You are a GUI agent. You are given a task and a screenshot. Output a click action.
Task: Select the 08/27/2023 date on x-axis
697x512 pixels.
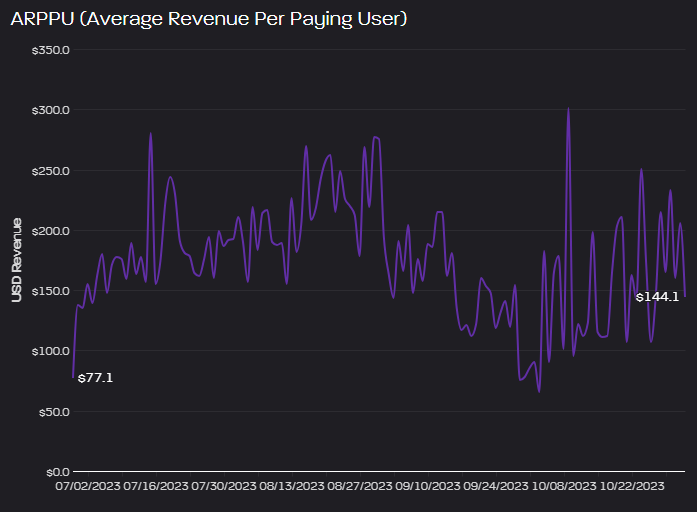click(x=360, y=487)
